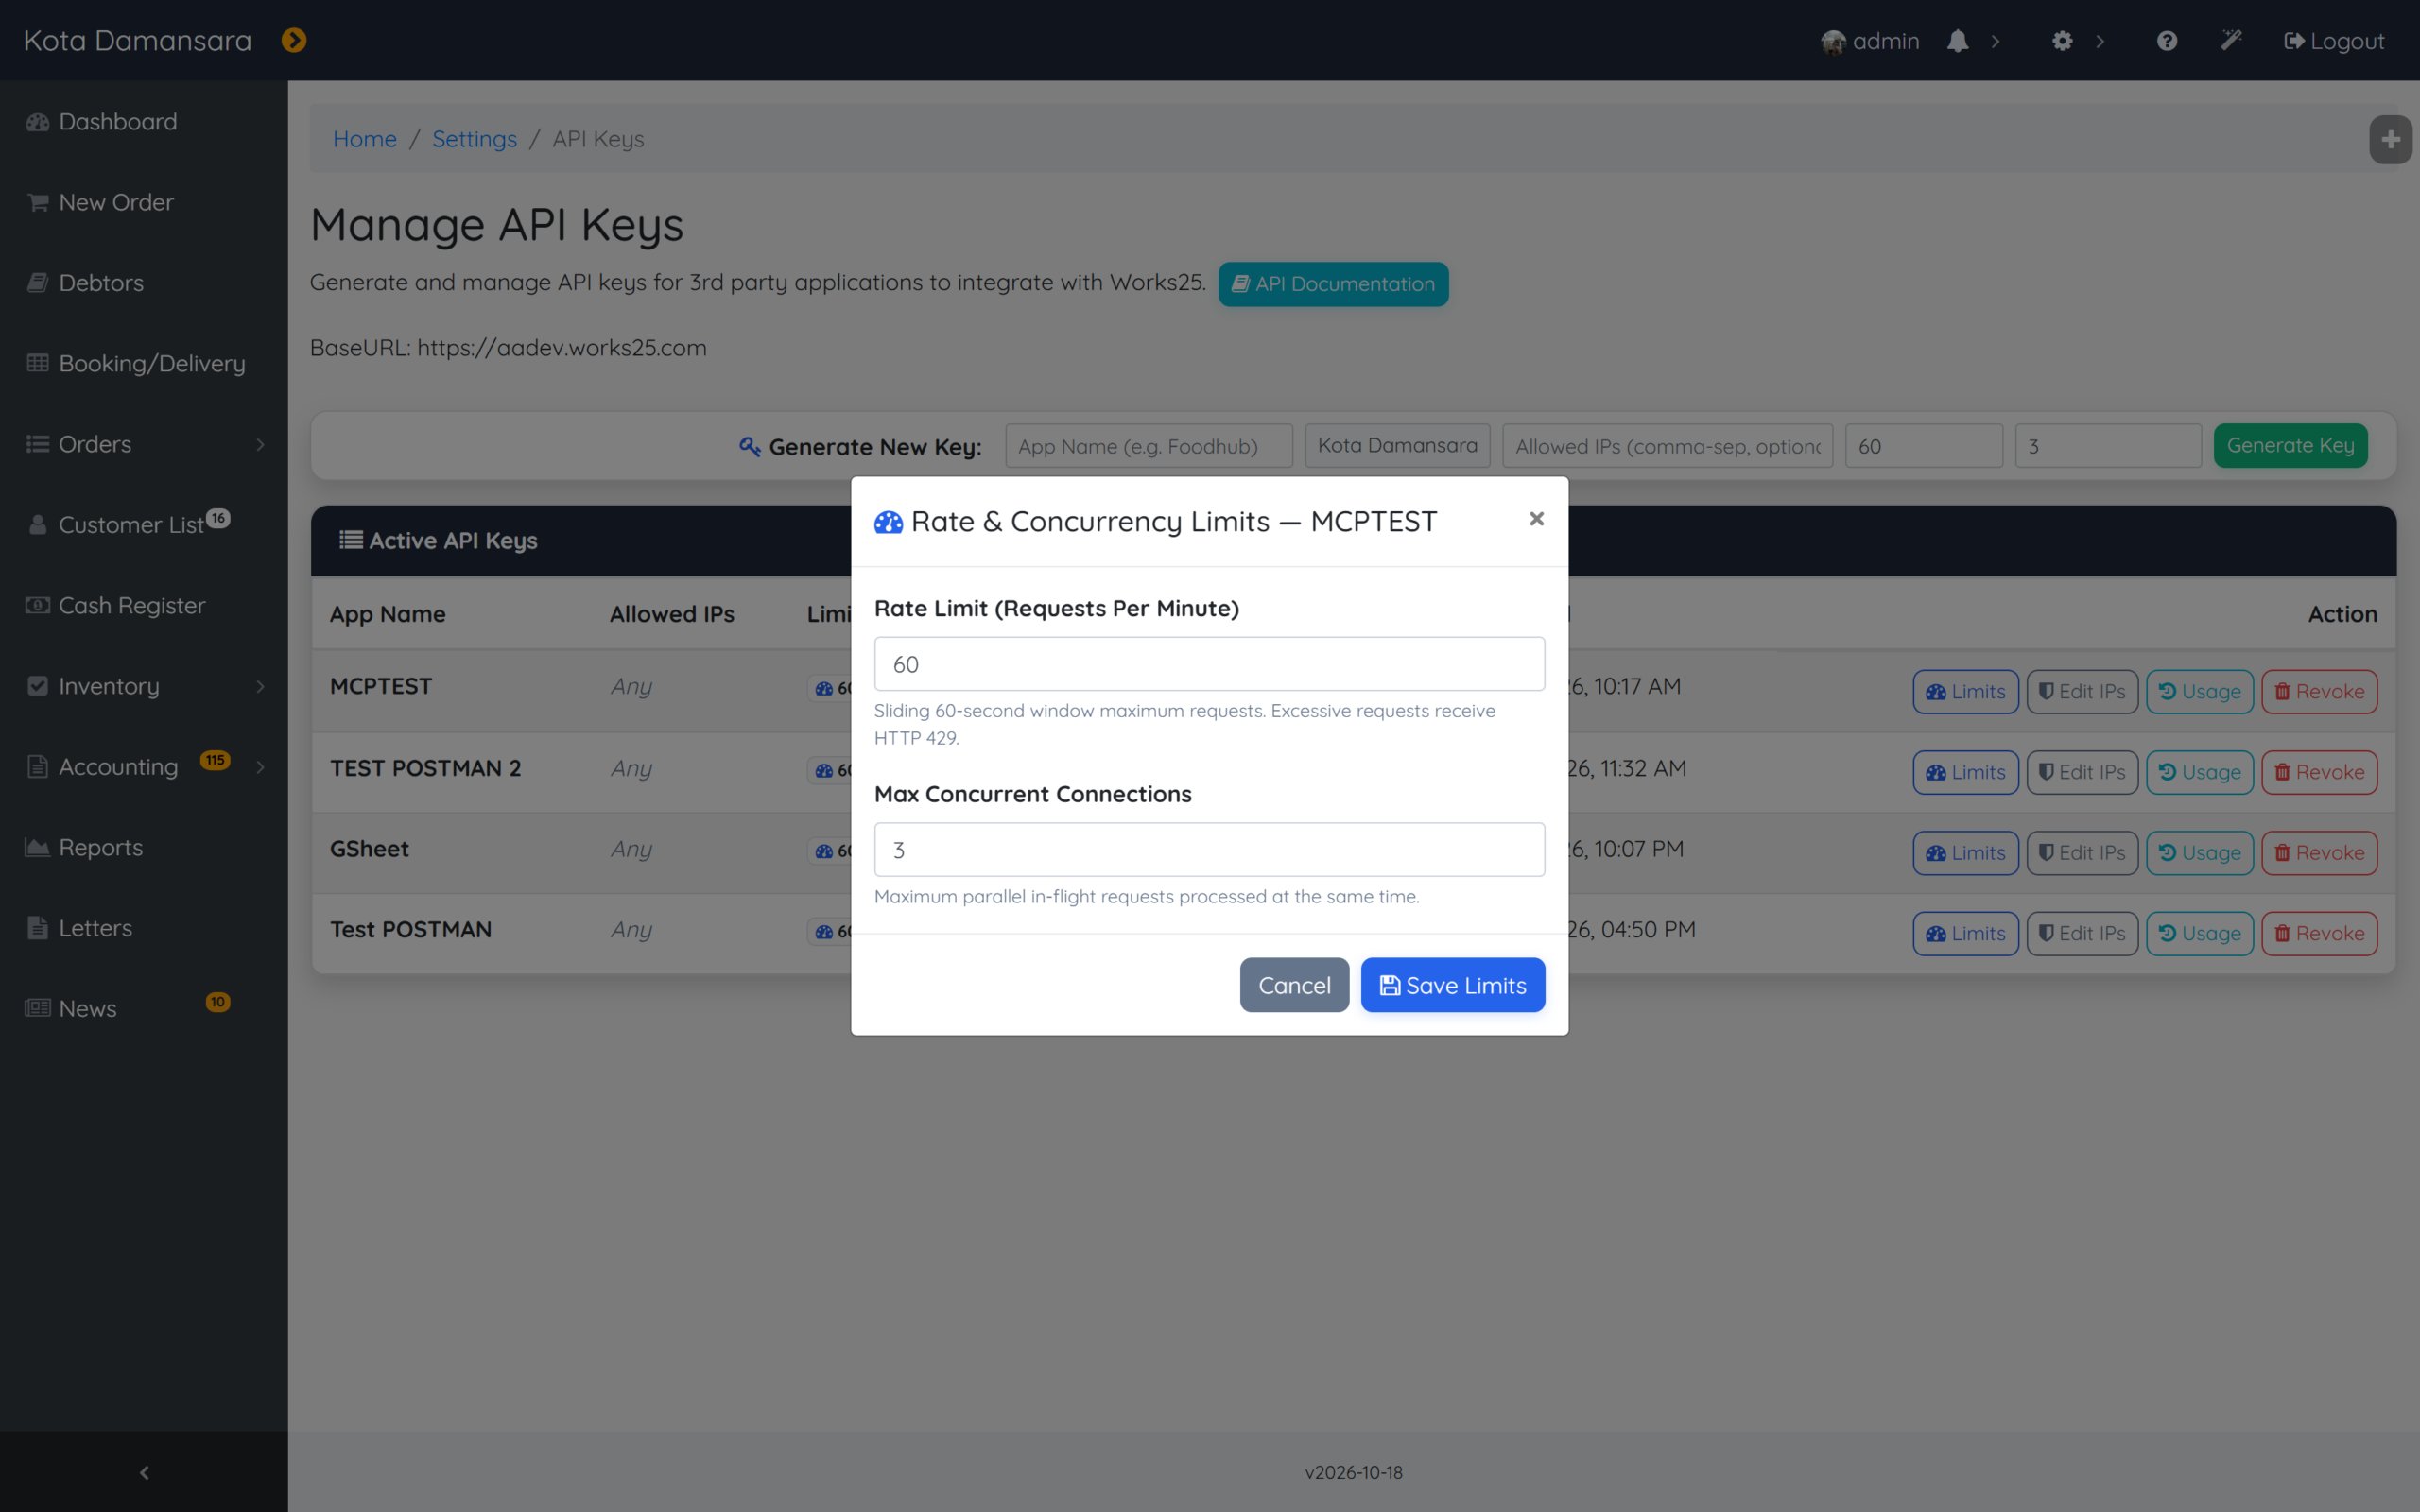The height and width of the screenshot is (1512, 2420).
Task: Click the help question mark icon
Action: [x=2166, y=41]
